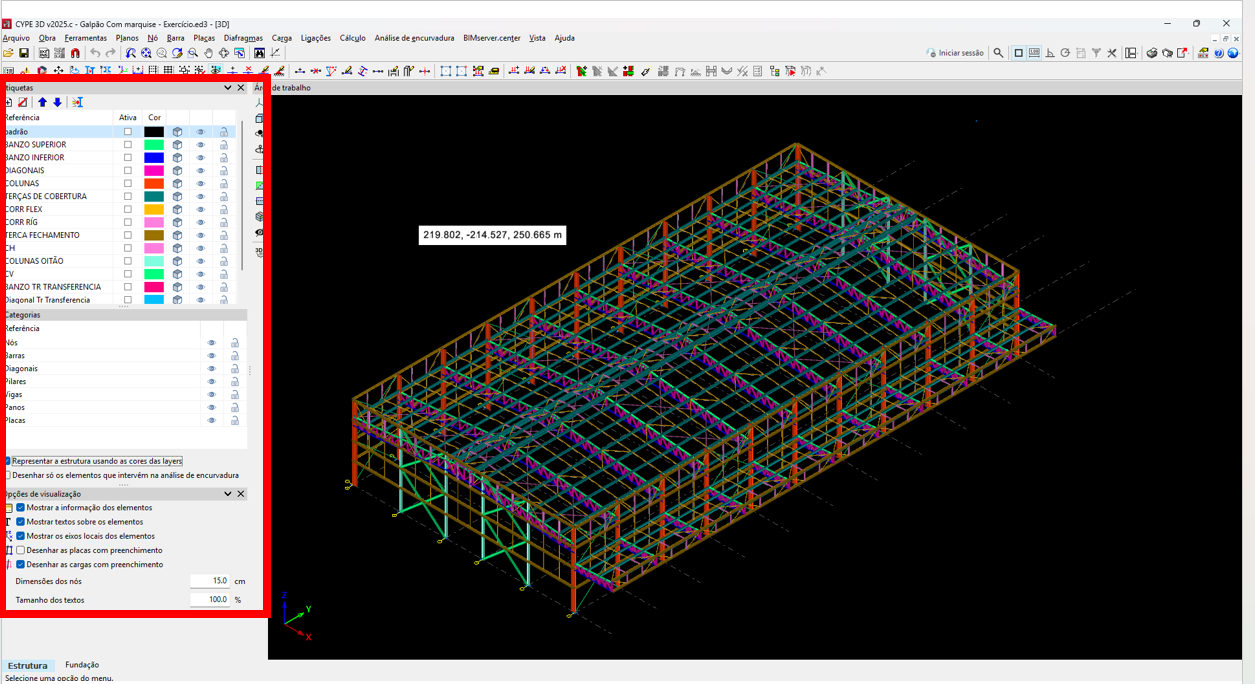The height and width of the screenshot is (684, 1255).
Task: Click the red magnet snap icon
Action: (x=75, y=53)
